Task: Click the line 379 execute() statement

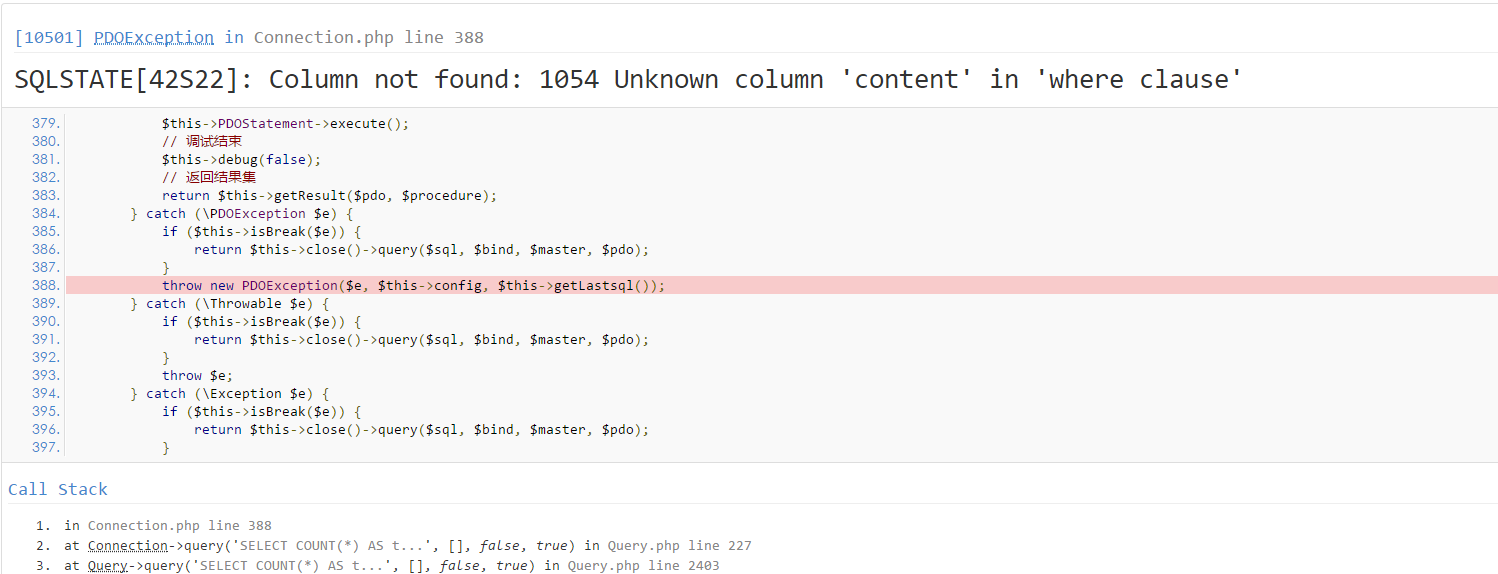Action: pos(285,124)
